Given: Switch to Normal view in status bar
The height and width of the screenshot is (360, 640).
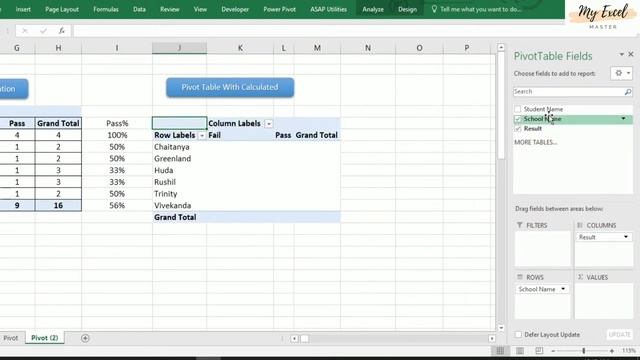Looking at the screenshot, I should coord(500,351).
